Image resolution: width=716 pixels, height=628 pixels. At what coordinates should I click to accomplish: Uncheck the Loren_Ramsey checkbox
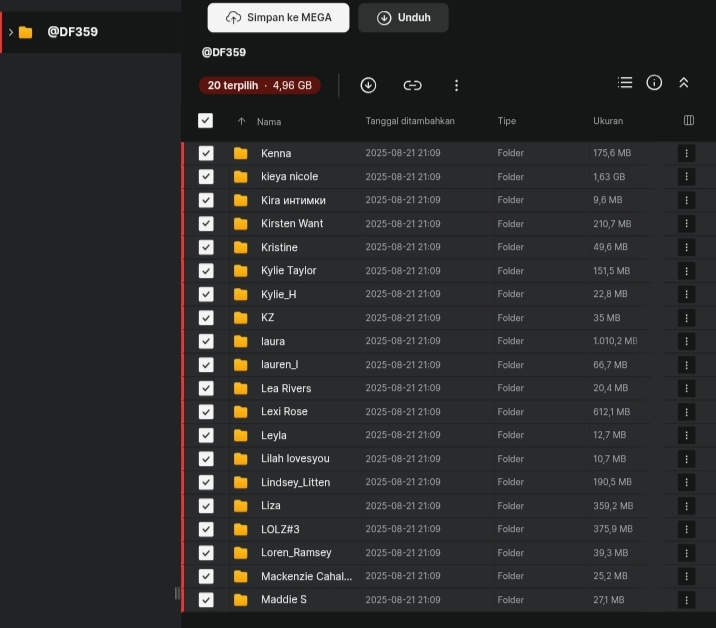pyautogui.click(x=206, y=553)
